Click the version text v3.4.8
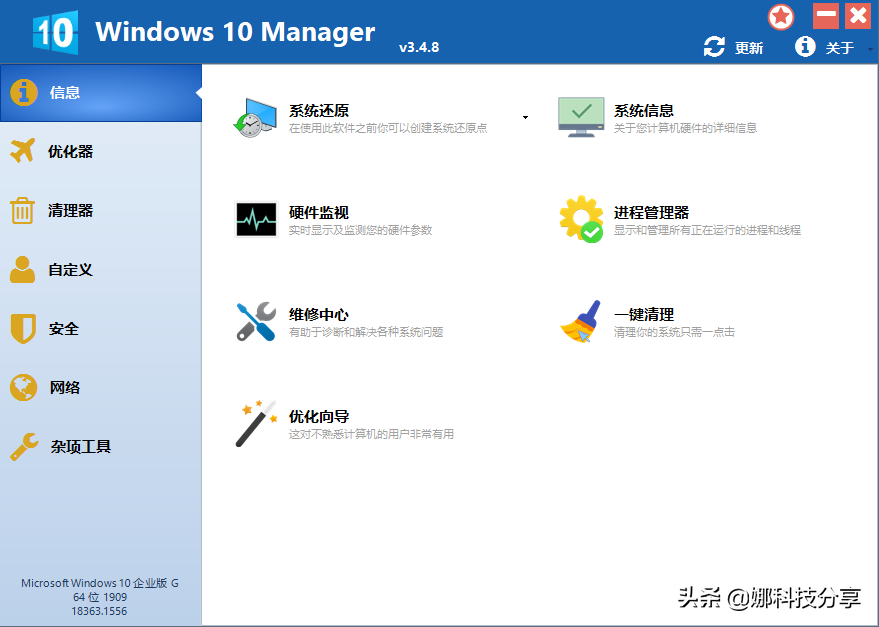This screenshot has height=627, width=879. (x=419, y=48)
